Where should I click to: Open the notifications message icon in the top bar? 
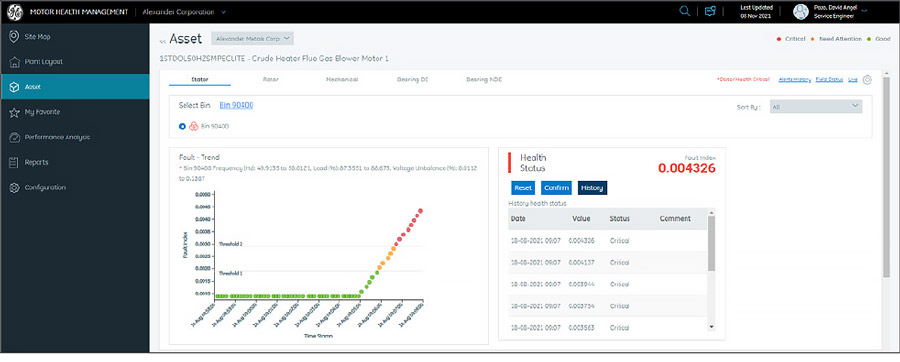pyautogui.click(x=711, y=11)
